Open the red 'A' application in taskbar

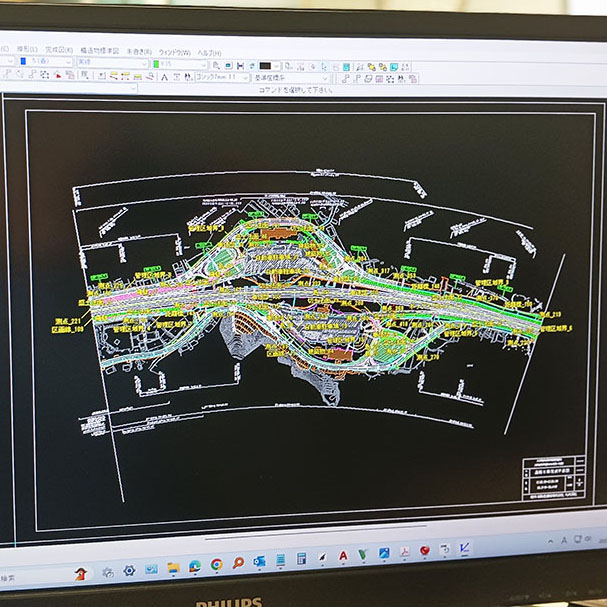click(x=343, y=556)
